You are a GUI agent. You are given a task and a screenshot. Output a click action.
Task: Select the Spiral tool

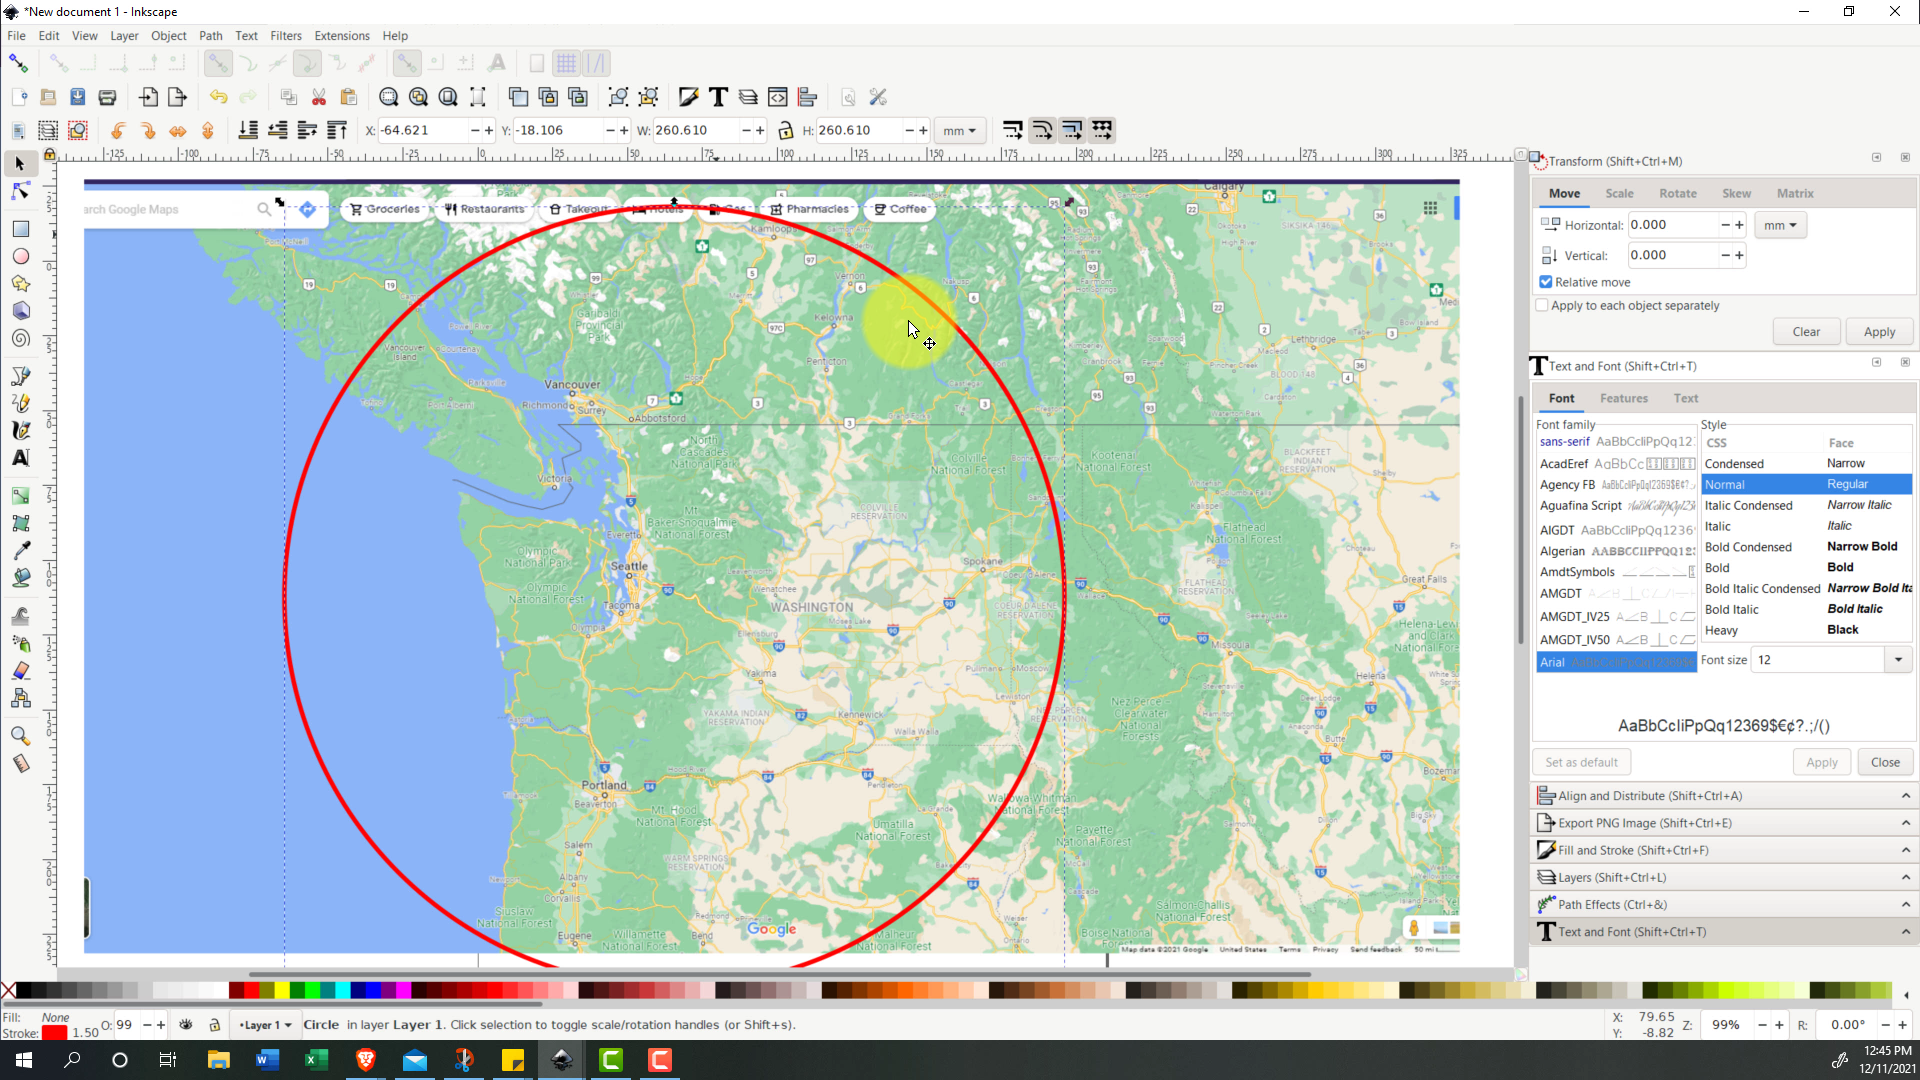[20, 338]
